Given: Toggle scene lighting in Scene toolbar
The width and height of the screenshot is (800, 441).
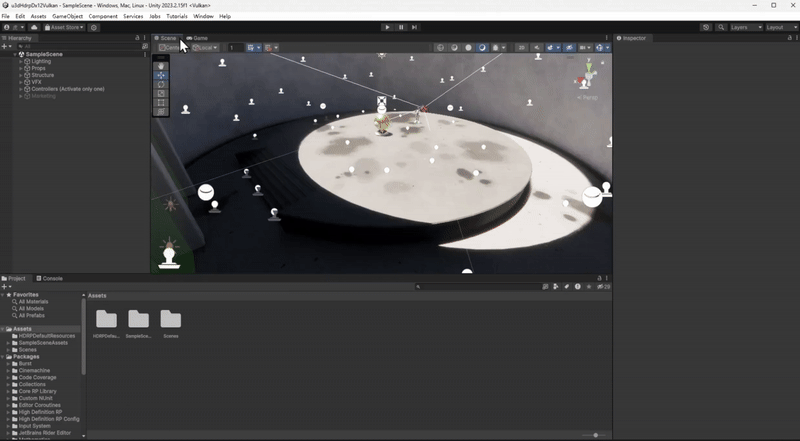Looking at the screenshot, I should pyautogui.click(x=535, y=47).
